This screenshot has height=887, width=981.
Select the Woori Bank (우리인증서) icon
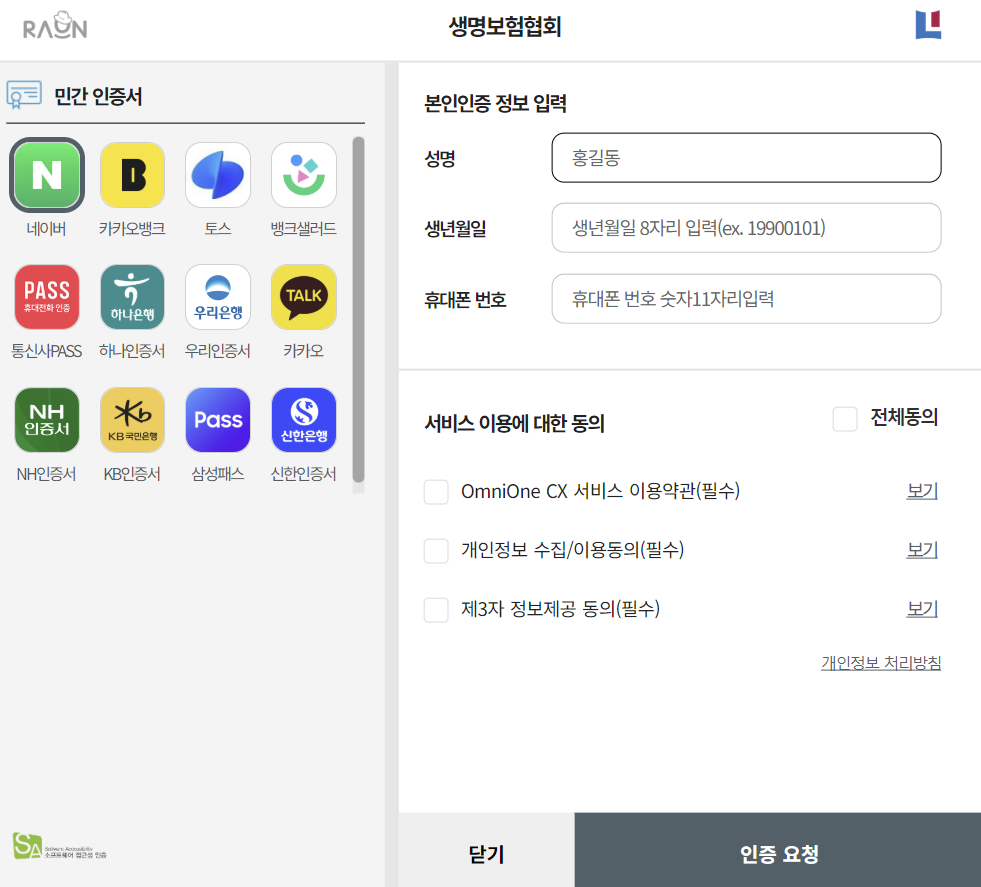tap(218, 297)
